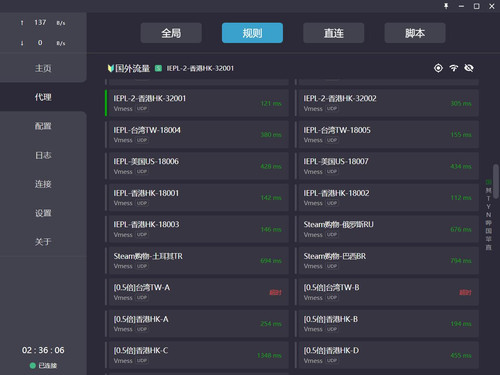Select the 规则 rule mode

[x=252, y=33]
